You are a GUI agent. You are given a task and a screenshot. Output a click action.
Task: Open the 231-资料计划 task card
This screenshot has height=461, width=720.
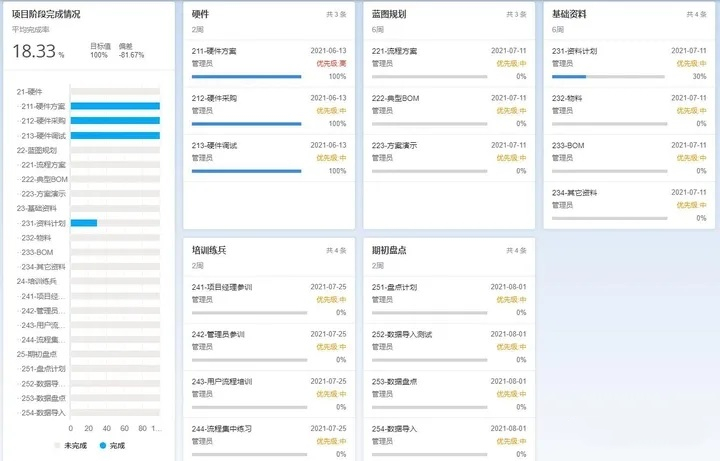point(629,62)
